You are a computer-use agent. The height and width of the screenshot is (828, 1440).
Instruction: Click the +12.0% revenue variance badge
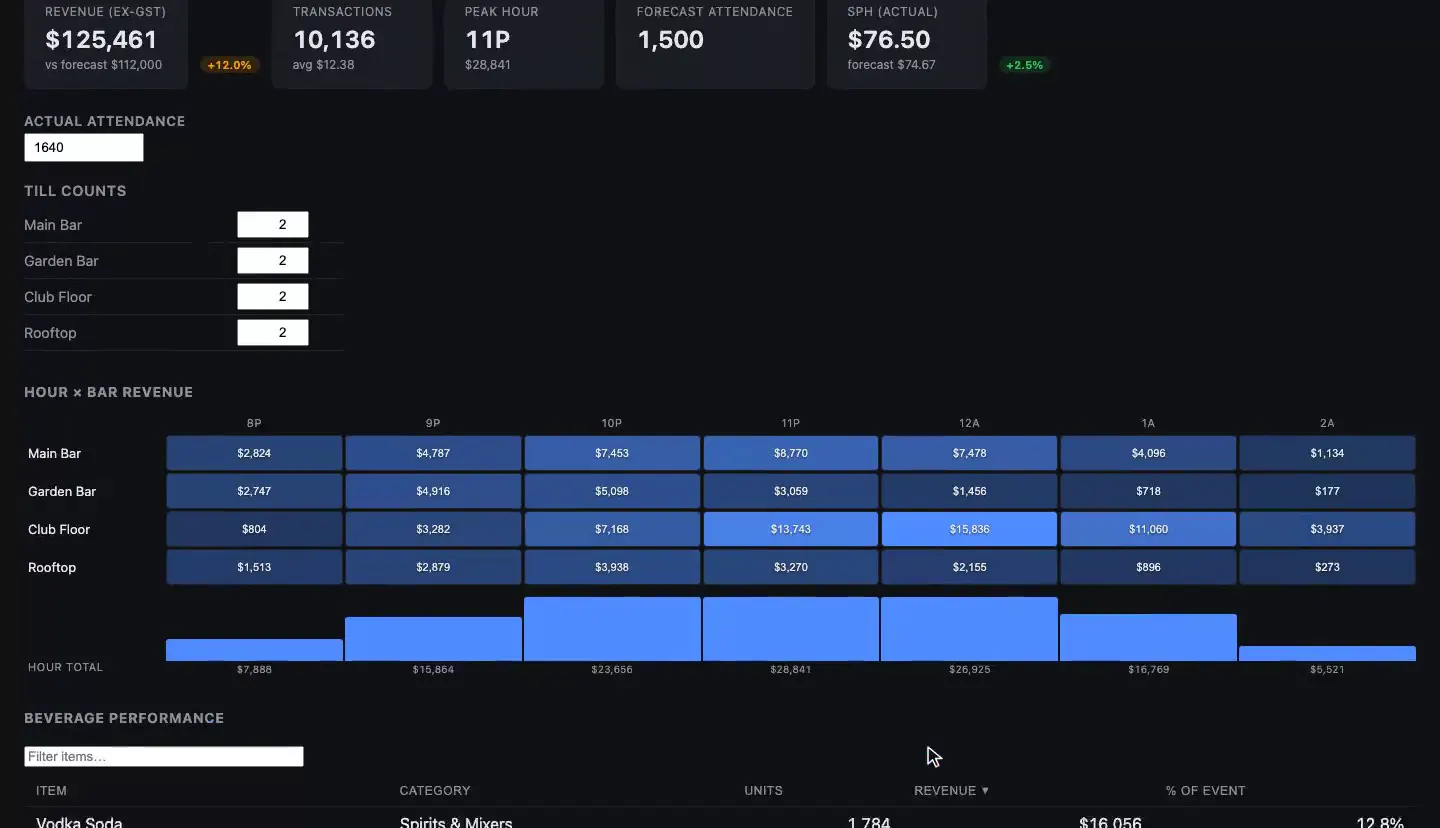pos(230,65)
